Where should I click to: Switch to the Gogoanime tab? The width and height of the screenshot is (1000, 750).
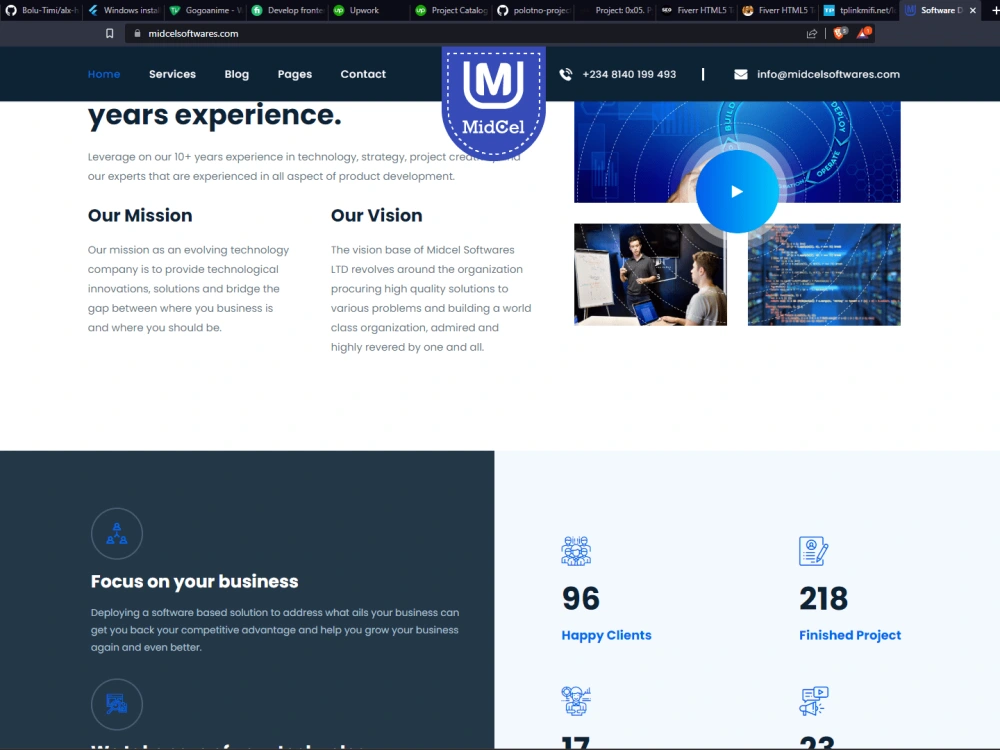205,10
